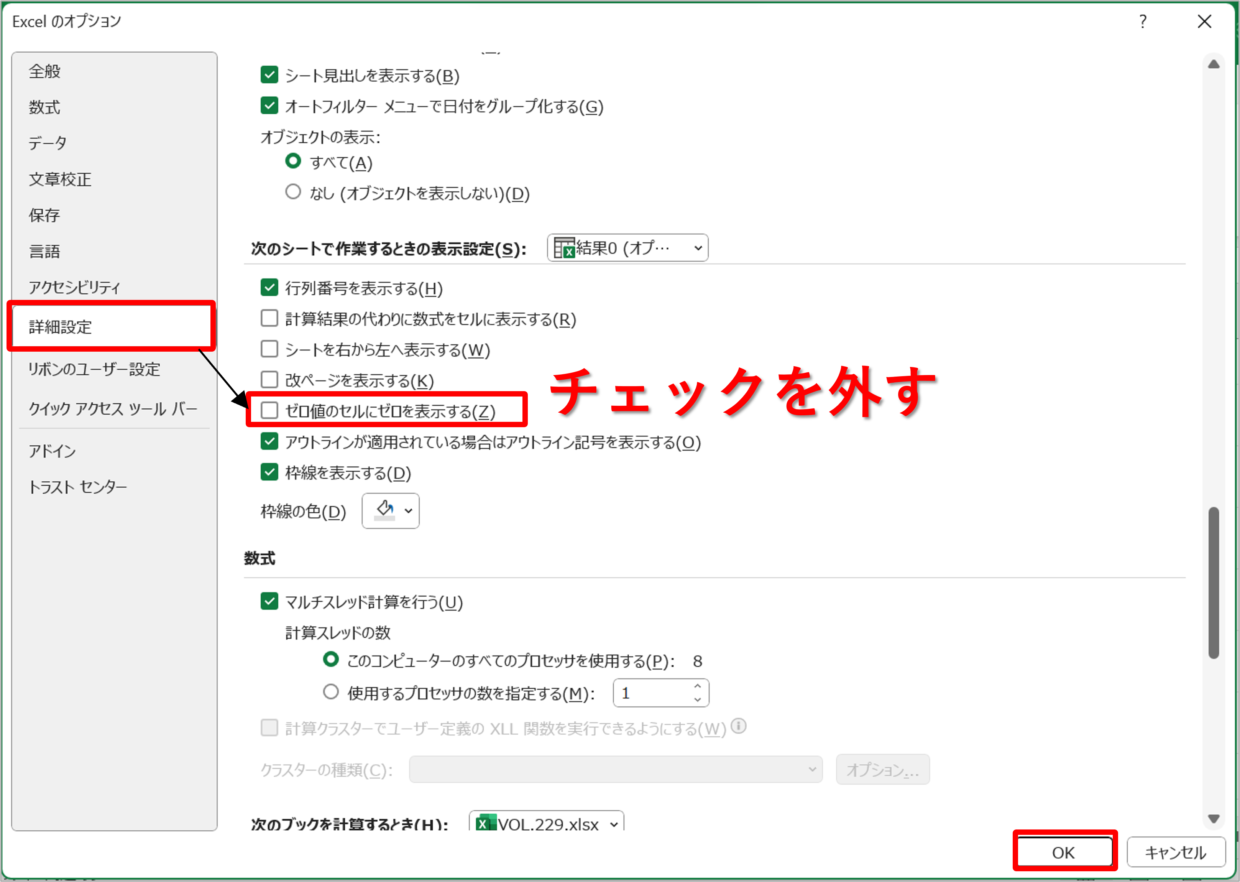The height and width of the screenshot is (882, 1240).
Task: Select 使用するプロセッサの数を指定する radio button
Action: tap(332, 692)
